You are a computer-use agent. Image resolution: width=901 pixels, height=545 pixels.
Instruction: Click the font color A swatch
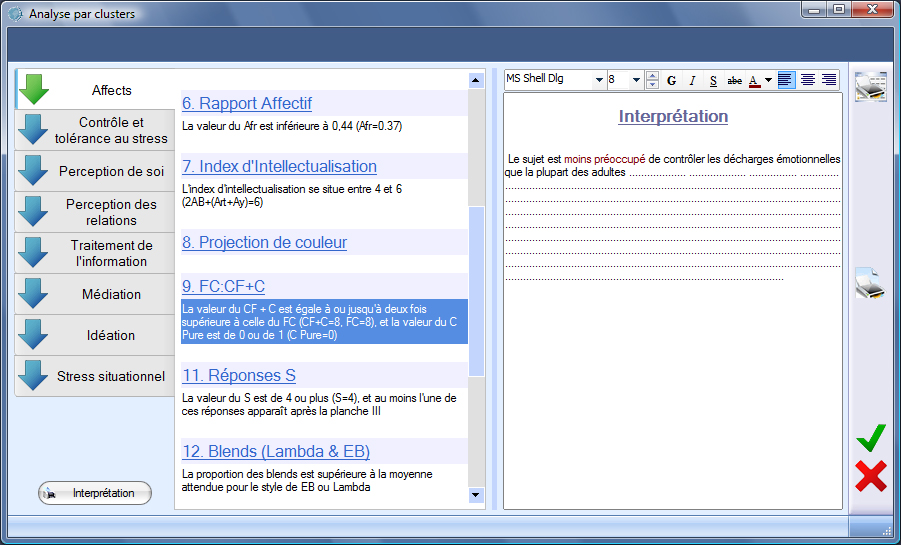point(754,80)
